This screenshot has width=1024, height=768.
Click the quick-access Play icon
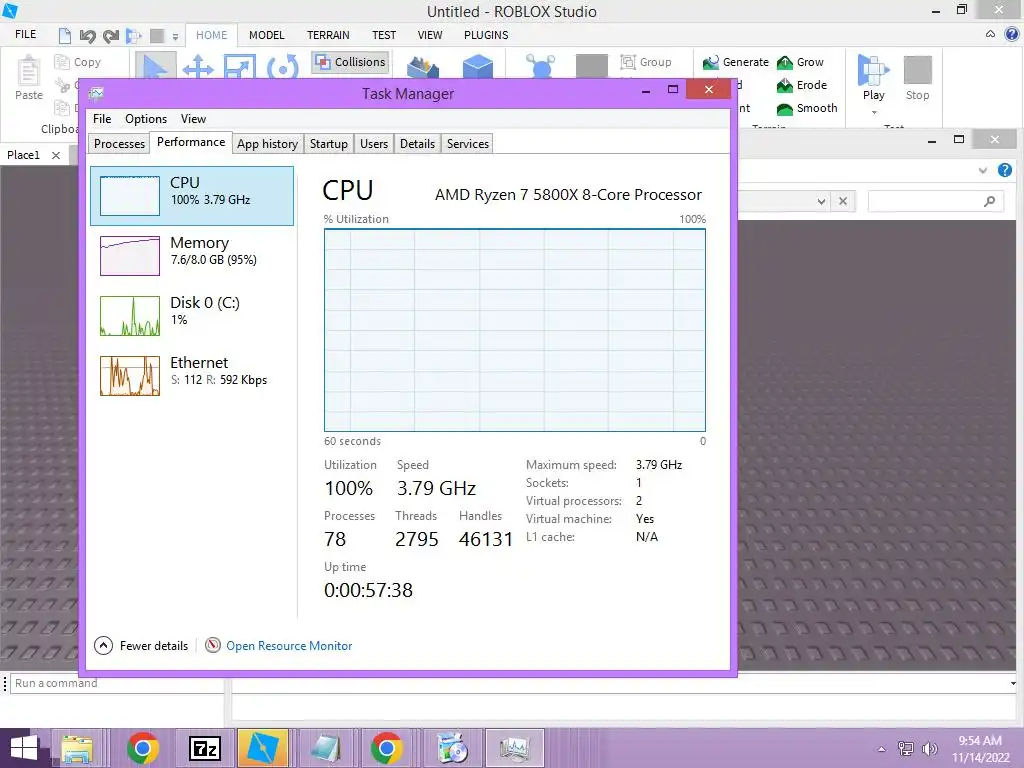(x=134, y=36)
